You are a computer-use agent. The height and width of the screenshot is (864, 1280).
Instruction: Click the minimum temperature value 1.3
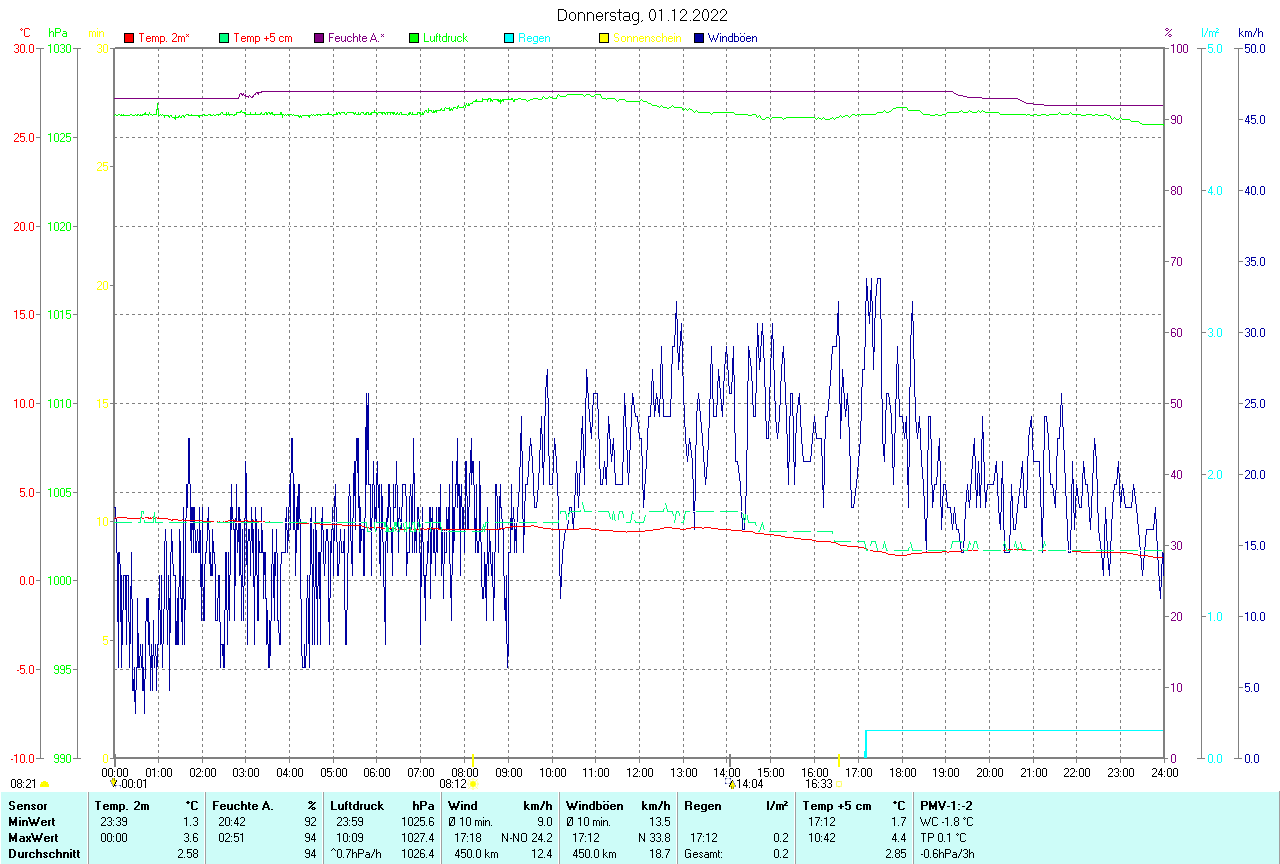[x=193, y=821]
